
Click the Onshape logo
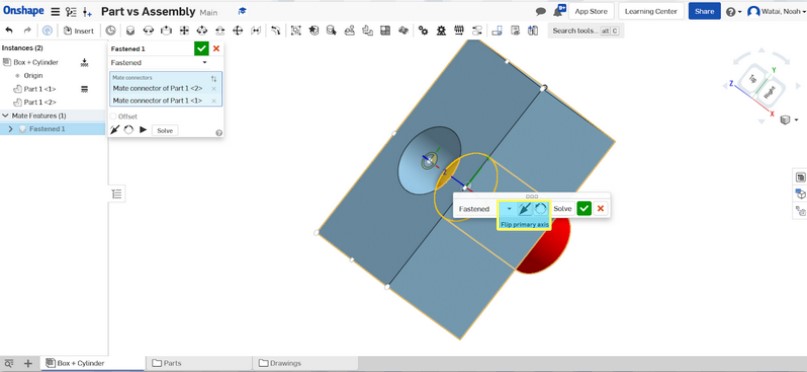(x=23, y=11)
